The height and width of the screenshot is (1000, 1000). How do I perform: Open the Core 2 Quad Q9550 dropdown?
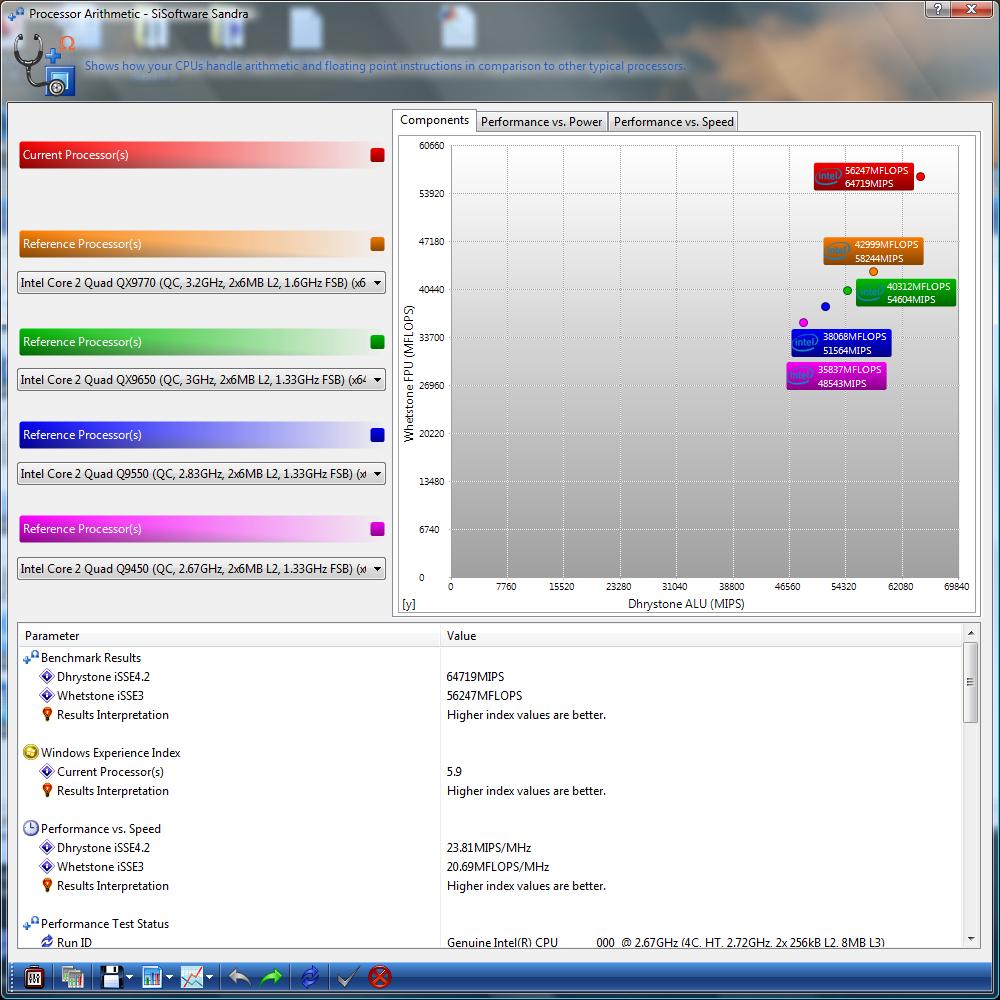point(202,473)
